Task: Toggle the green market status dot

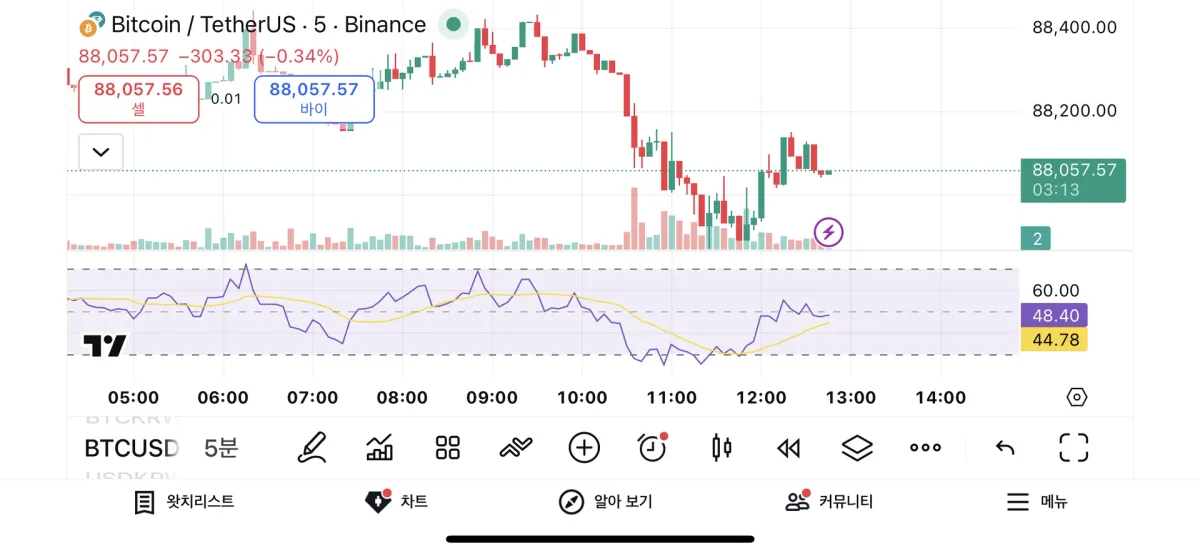Action: pos(453,24)
